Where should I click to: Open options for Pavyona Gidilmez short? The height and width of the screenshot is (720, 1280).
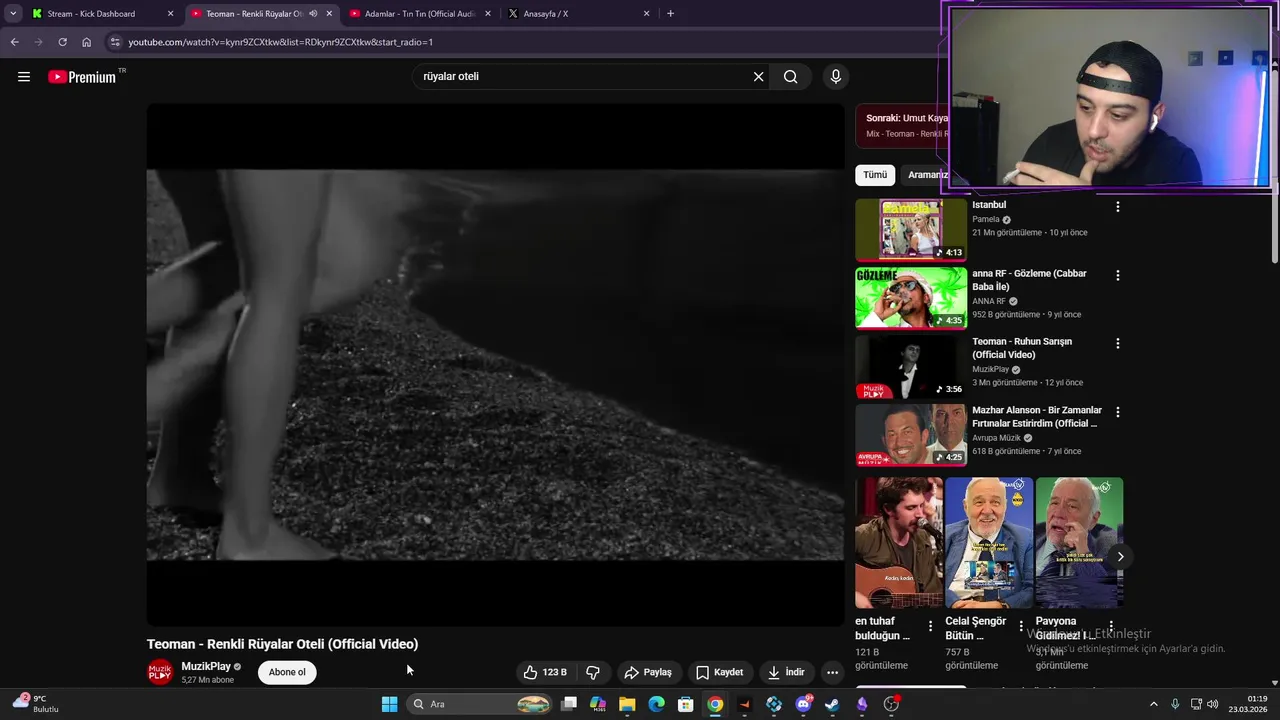[1111, 626]
